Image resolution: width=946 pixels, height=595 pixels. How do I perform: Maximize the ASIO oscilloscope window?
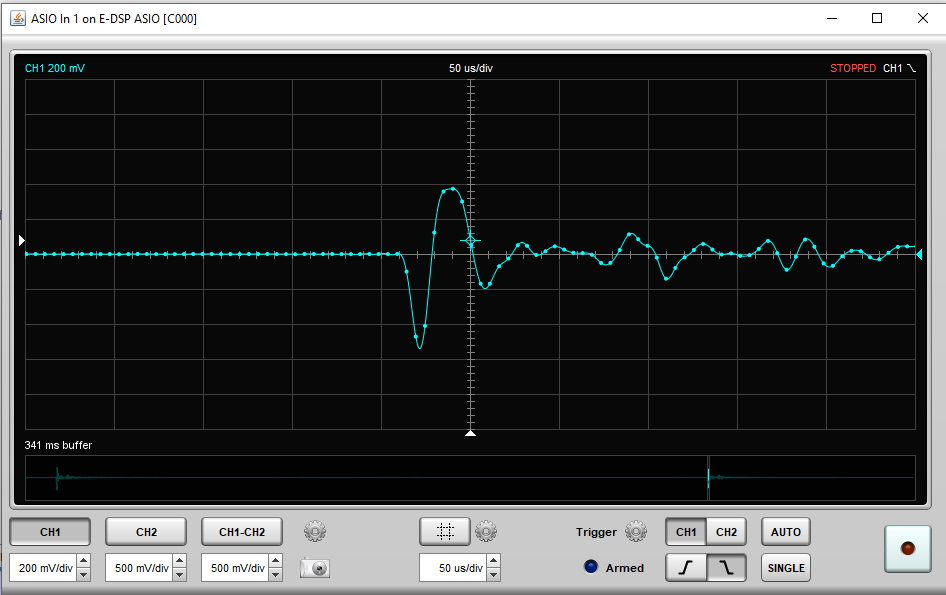(x=877, y=18)
